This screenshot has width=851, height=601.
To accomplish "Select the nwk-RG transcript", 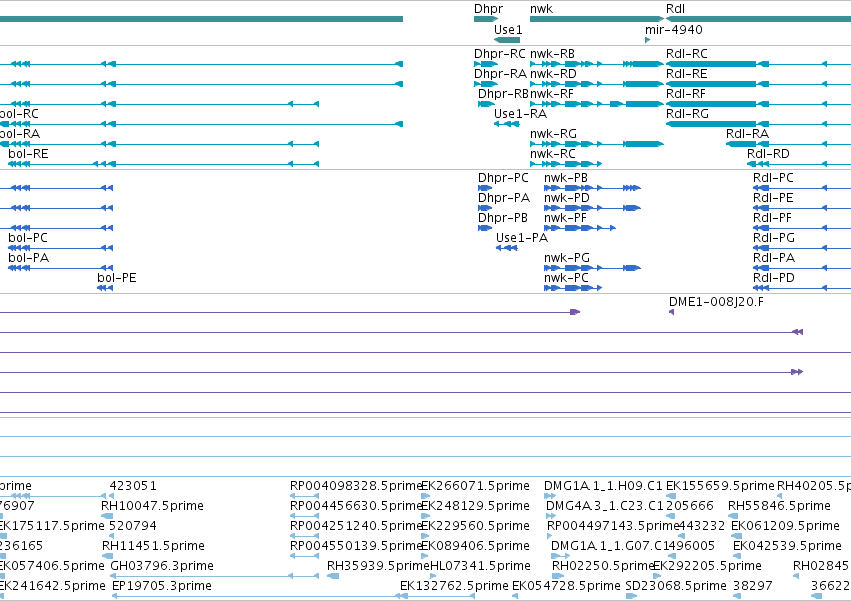I will [596, 144].
